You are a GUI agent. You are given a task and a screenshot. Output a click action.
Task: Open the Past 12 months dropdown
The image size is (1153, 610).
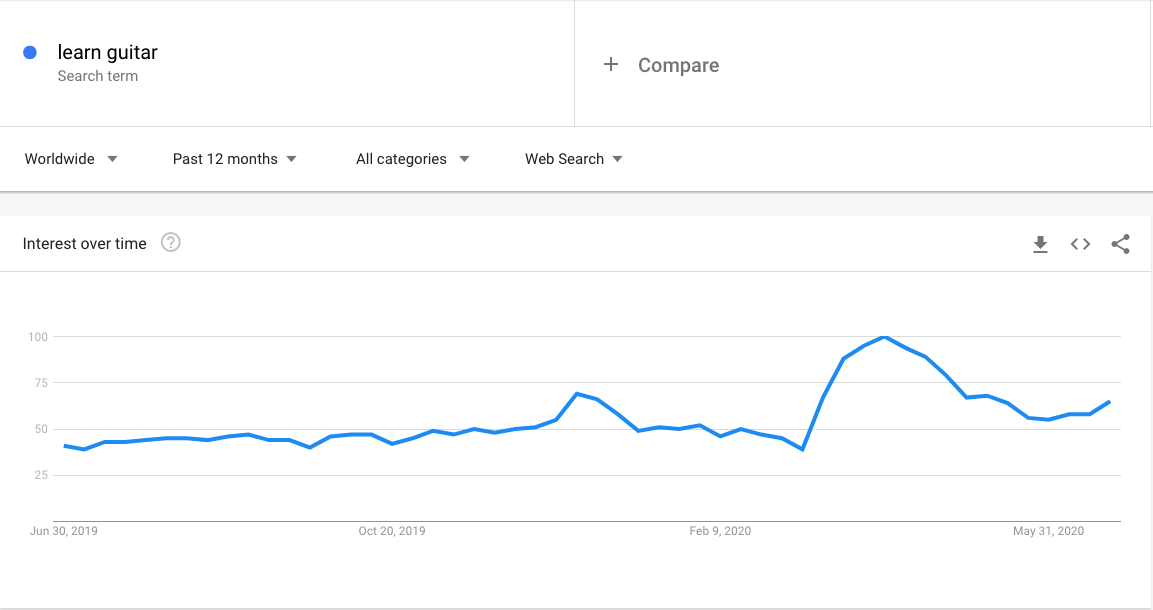pos(235,159)
